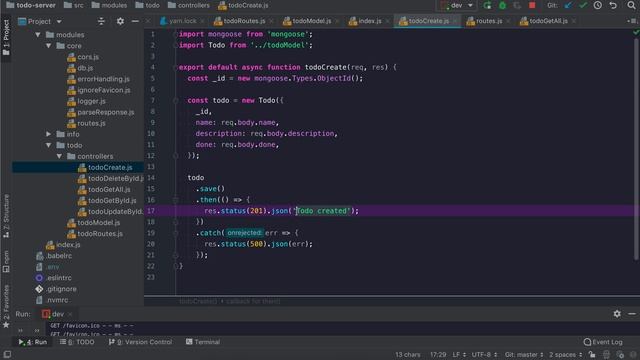Screen dimensions: 640x360
Task: Show Git history via the clock icon
Action: point(598,5)
